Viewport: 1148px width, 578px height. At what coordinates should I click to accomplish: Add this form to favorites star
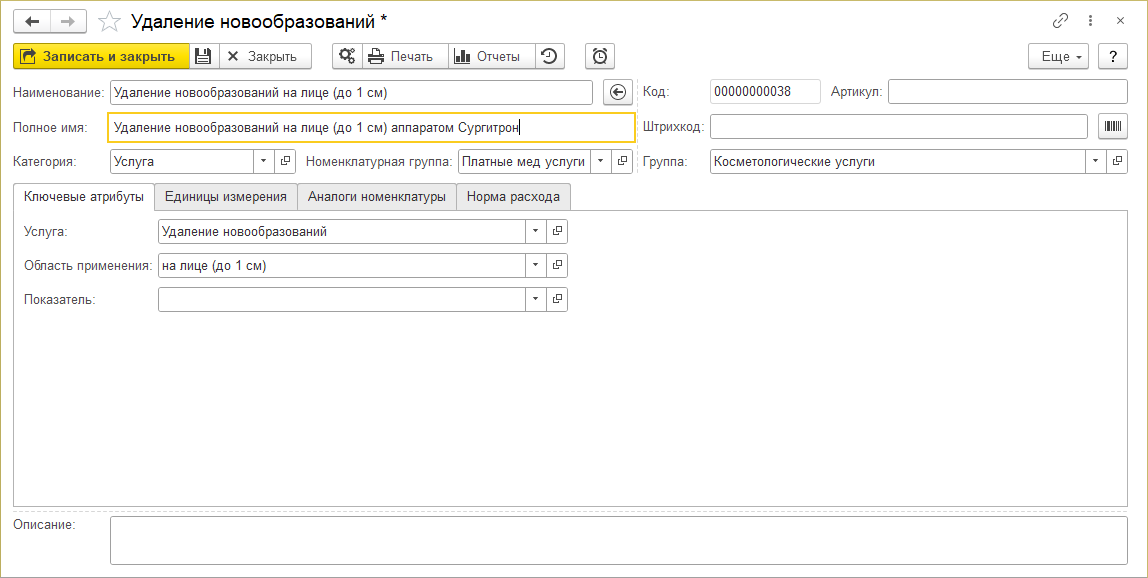(110, 21)
